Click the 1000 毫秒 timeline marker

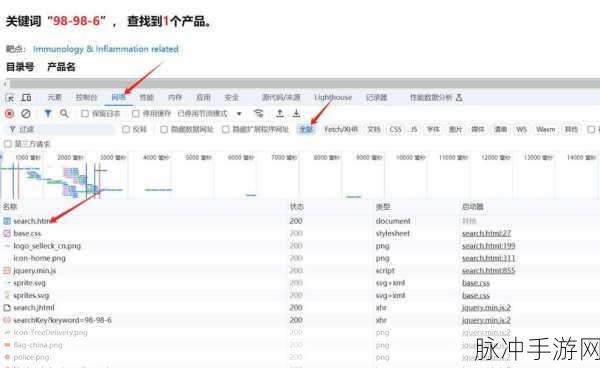pyautogui.click(x=28, y=158)
